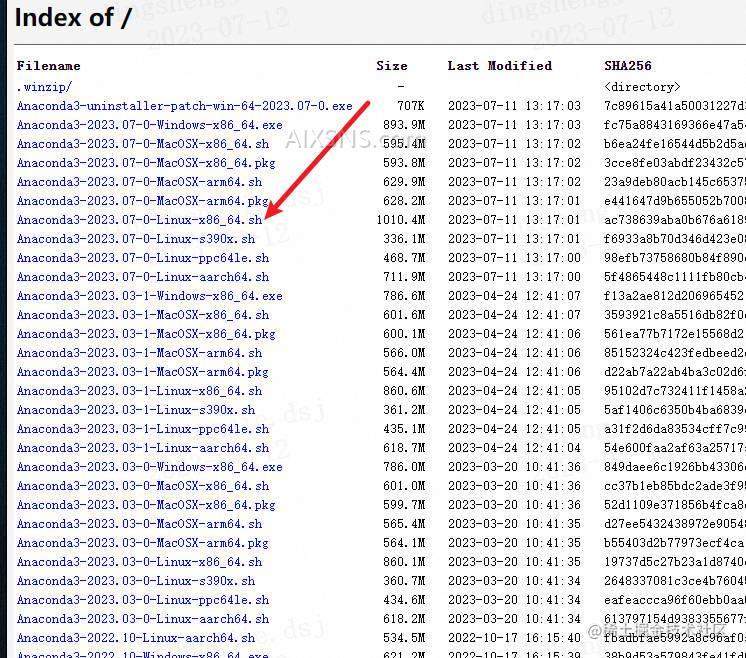Click Anaconda3-2023.03-1-MacOSX-x86_64.sh link

click(x=143, y=315)
